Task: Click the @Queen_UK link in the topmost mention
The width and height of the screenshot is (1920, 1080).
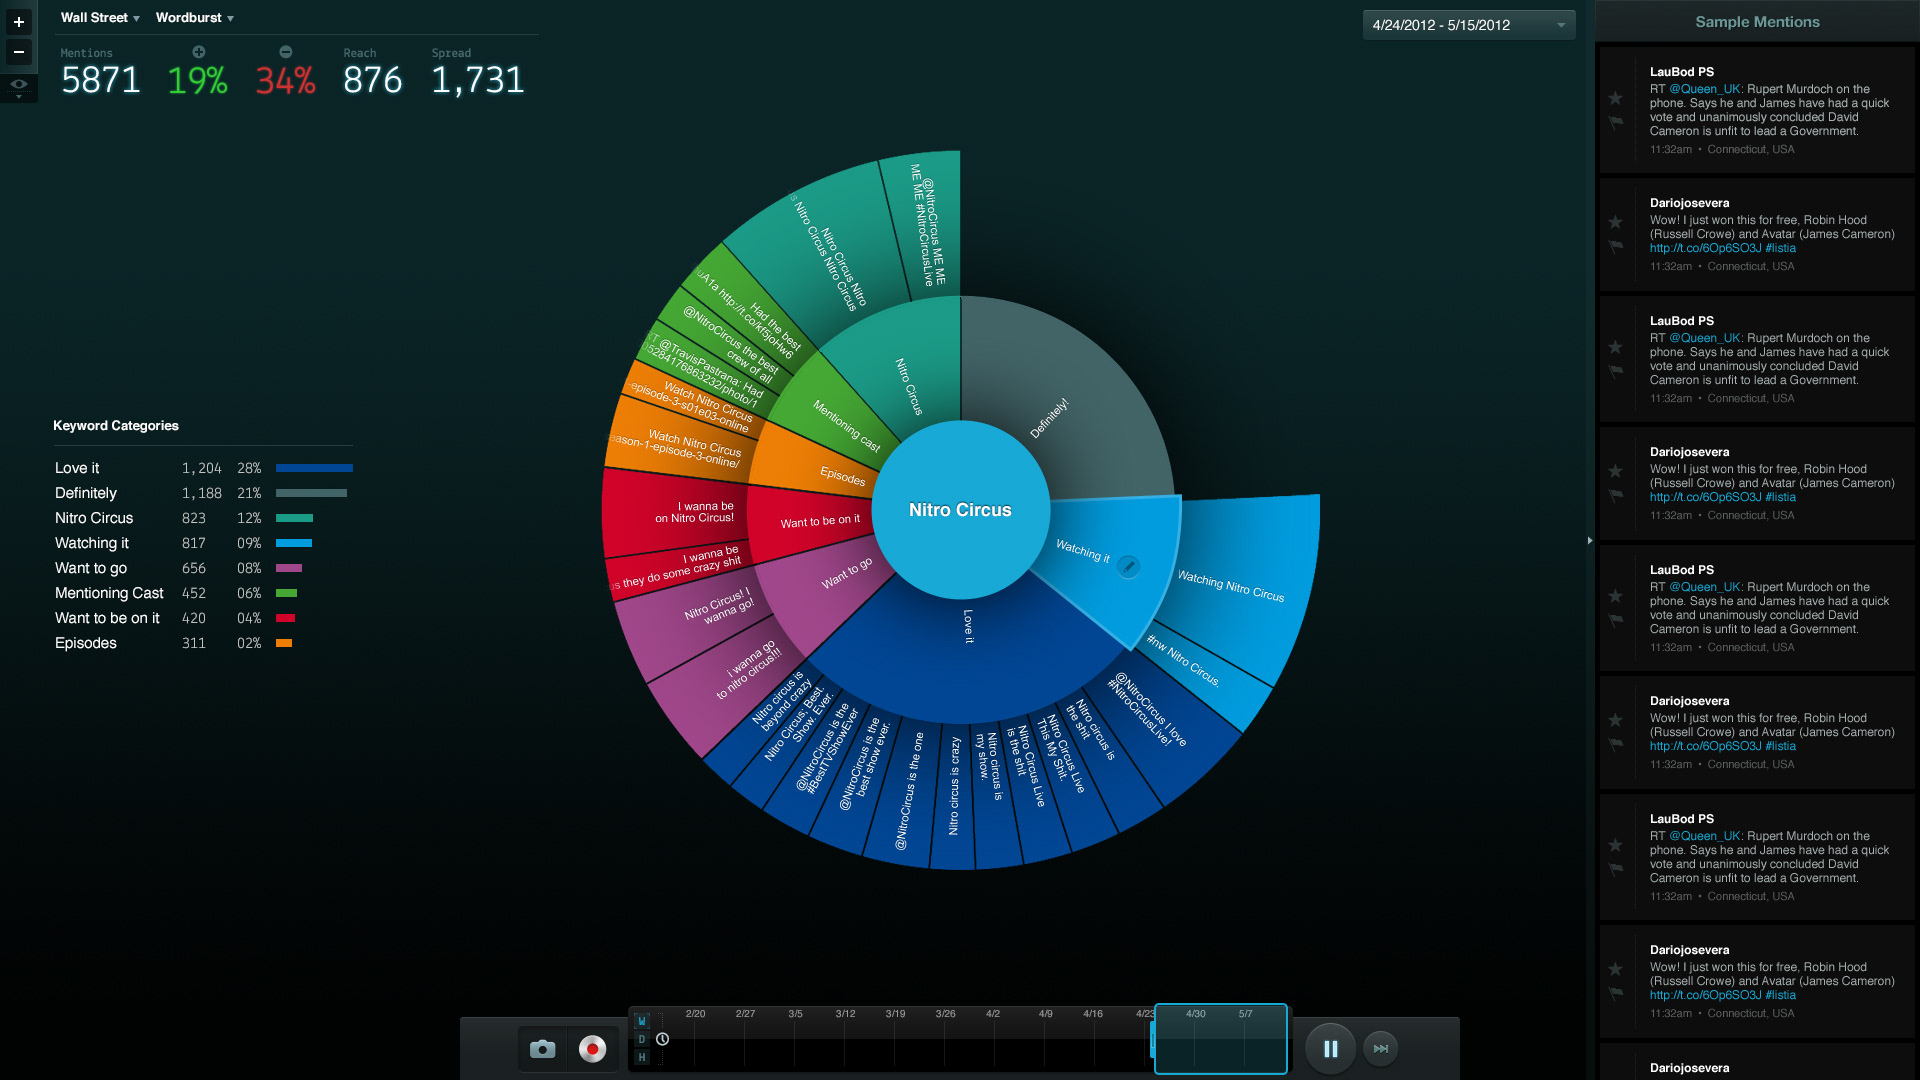Action: click(x=1705, y=89)
